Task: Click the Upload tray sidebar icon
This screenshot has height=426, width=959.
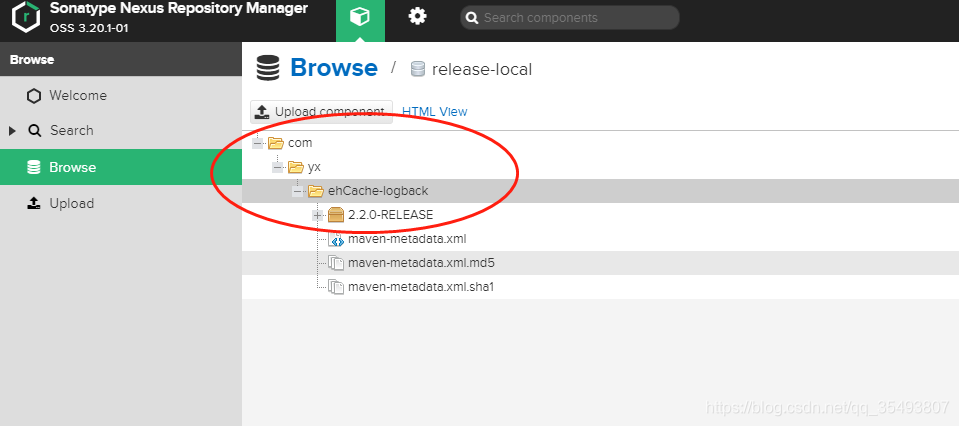Action: [x=34, y=203]
